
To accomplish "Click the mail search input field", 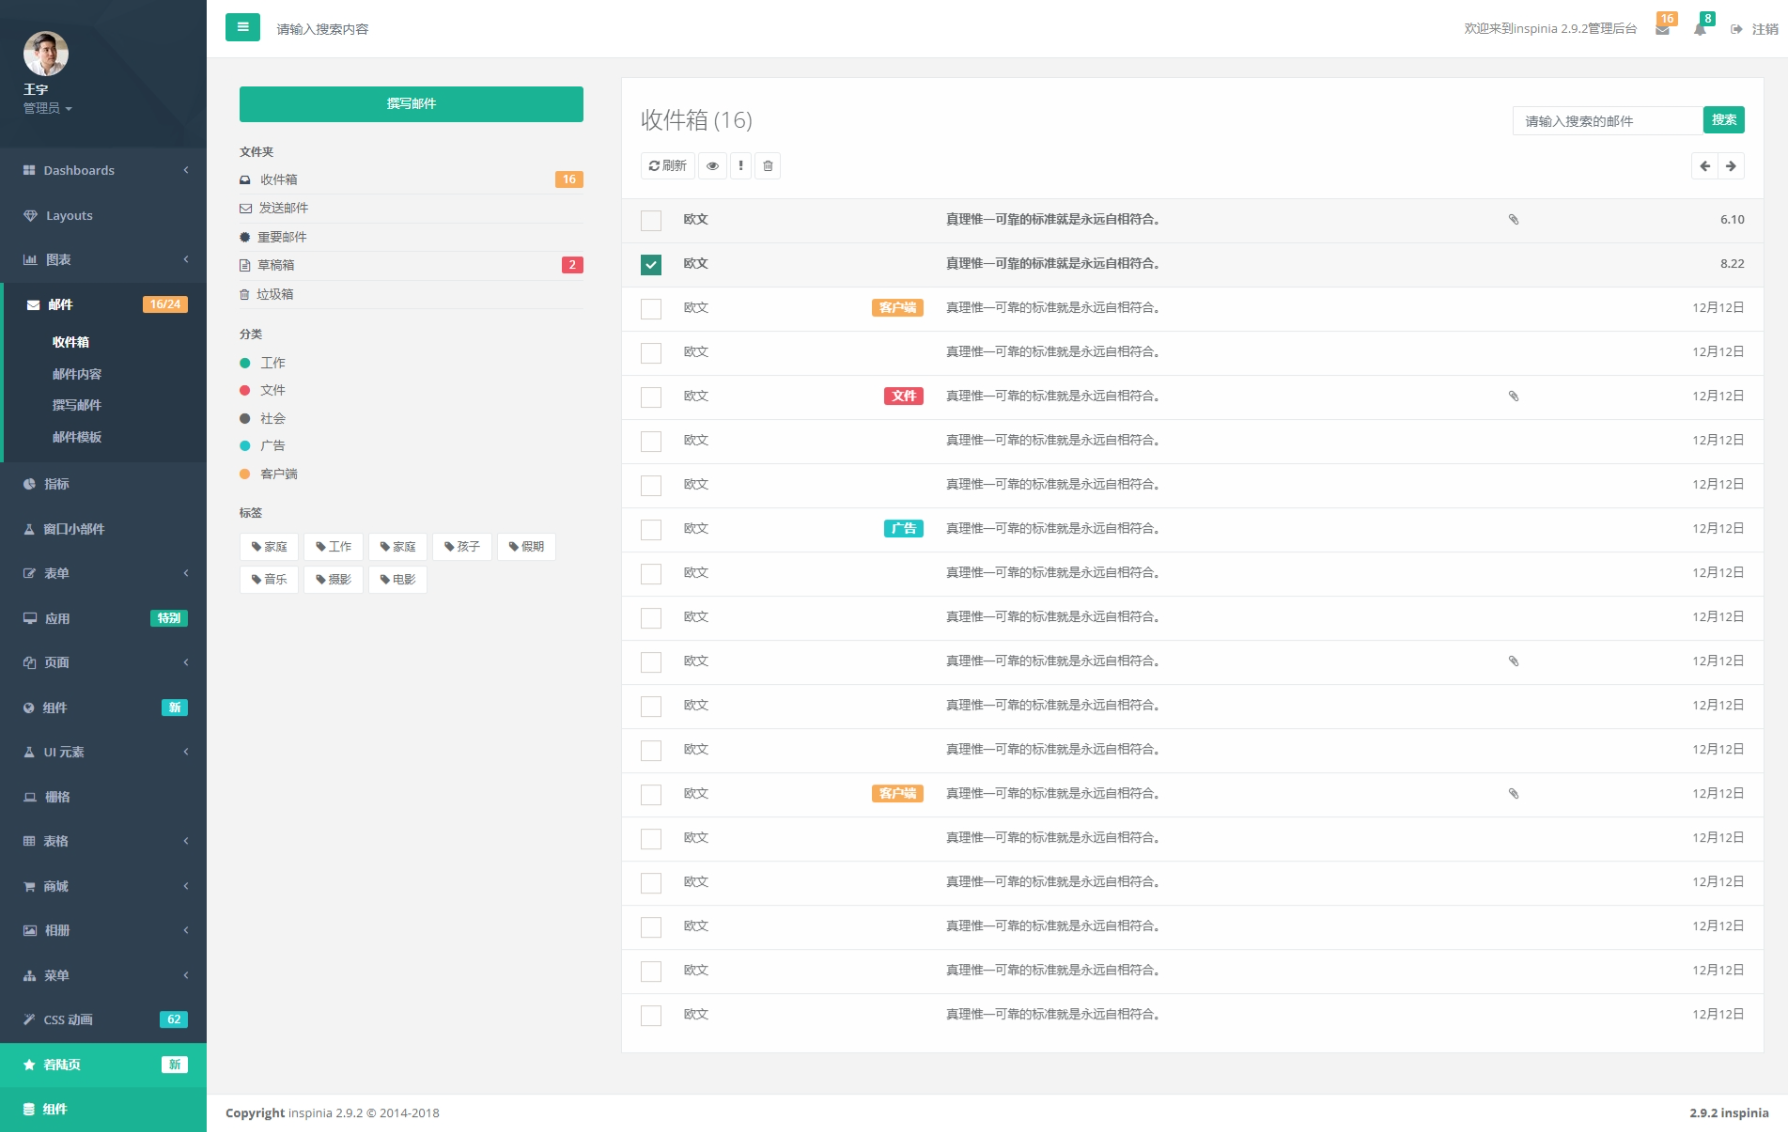I will point(1605,120).
